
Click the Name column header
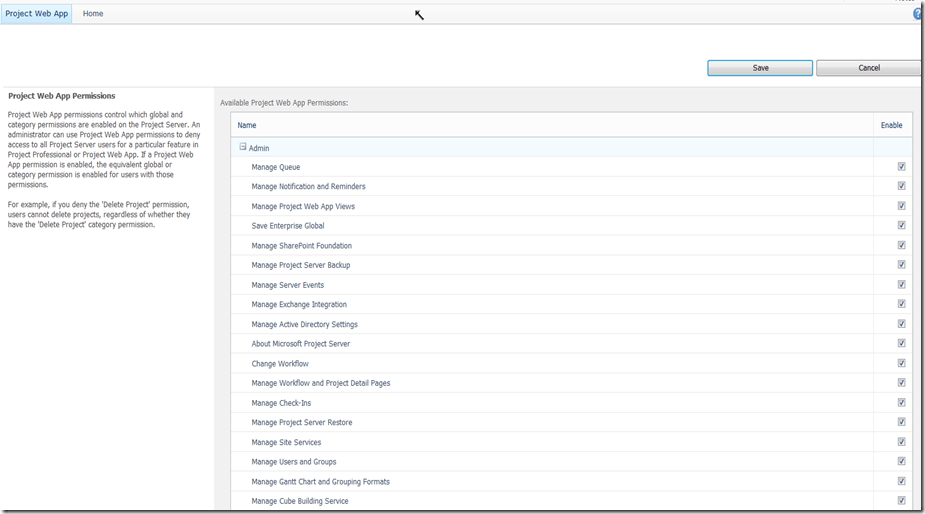(x=247, y=125)
